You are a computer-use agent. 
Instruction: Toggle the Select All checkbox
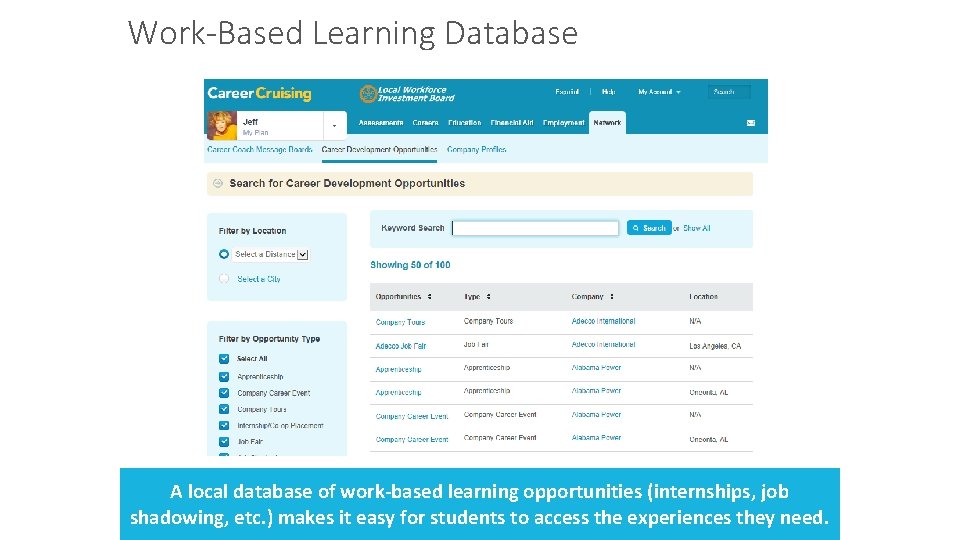pyautogui.click(x=224, y=359)
